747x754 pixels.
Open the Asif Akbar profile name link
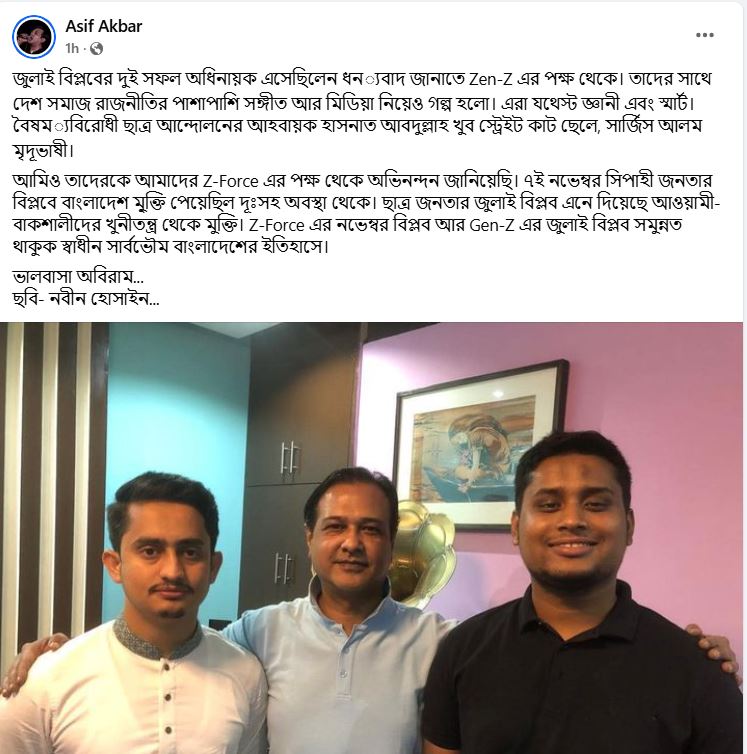pyautogui.click(x=103, y=26)
